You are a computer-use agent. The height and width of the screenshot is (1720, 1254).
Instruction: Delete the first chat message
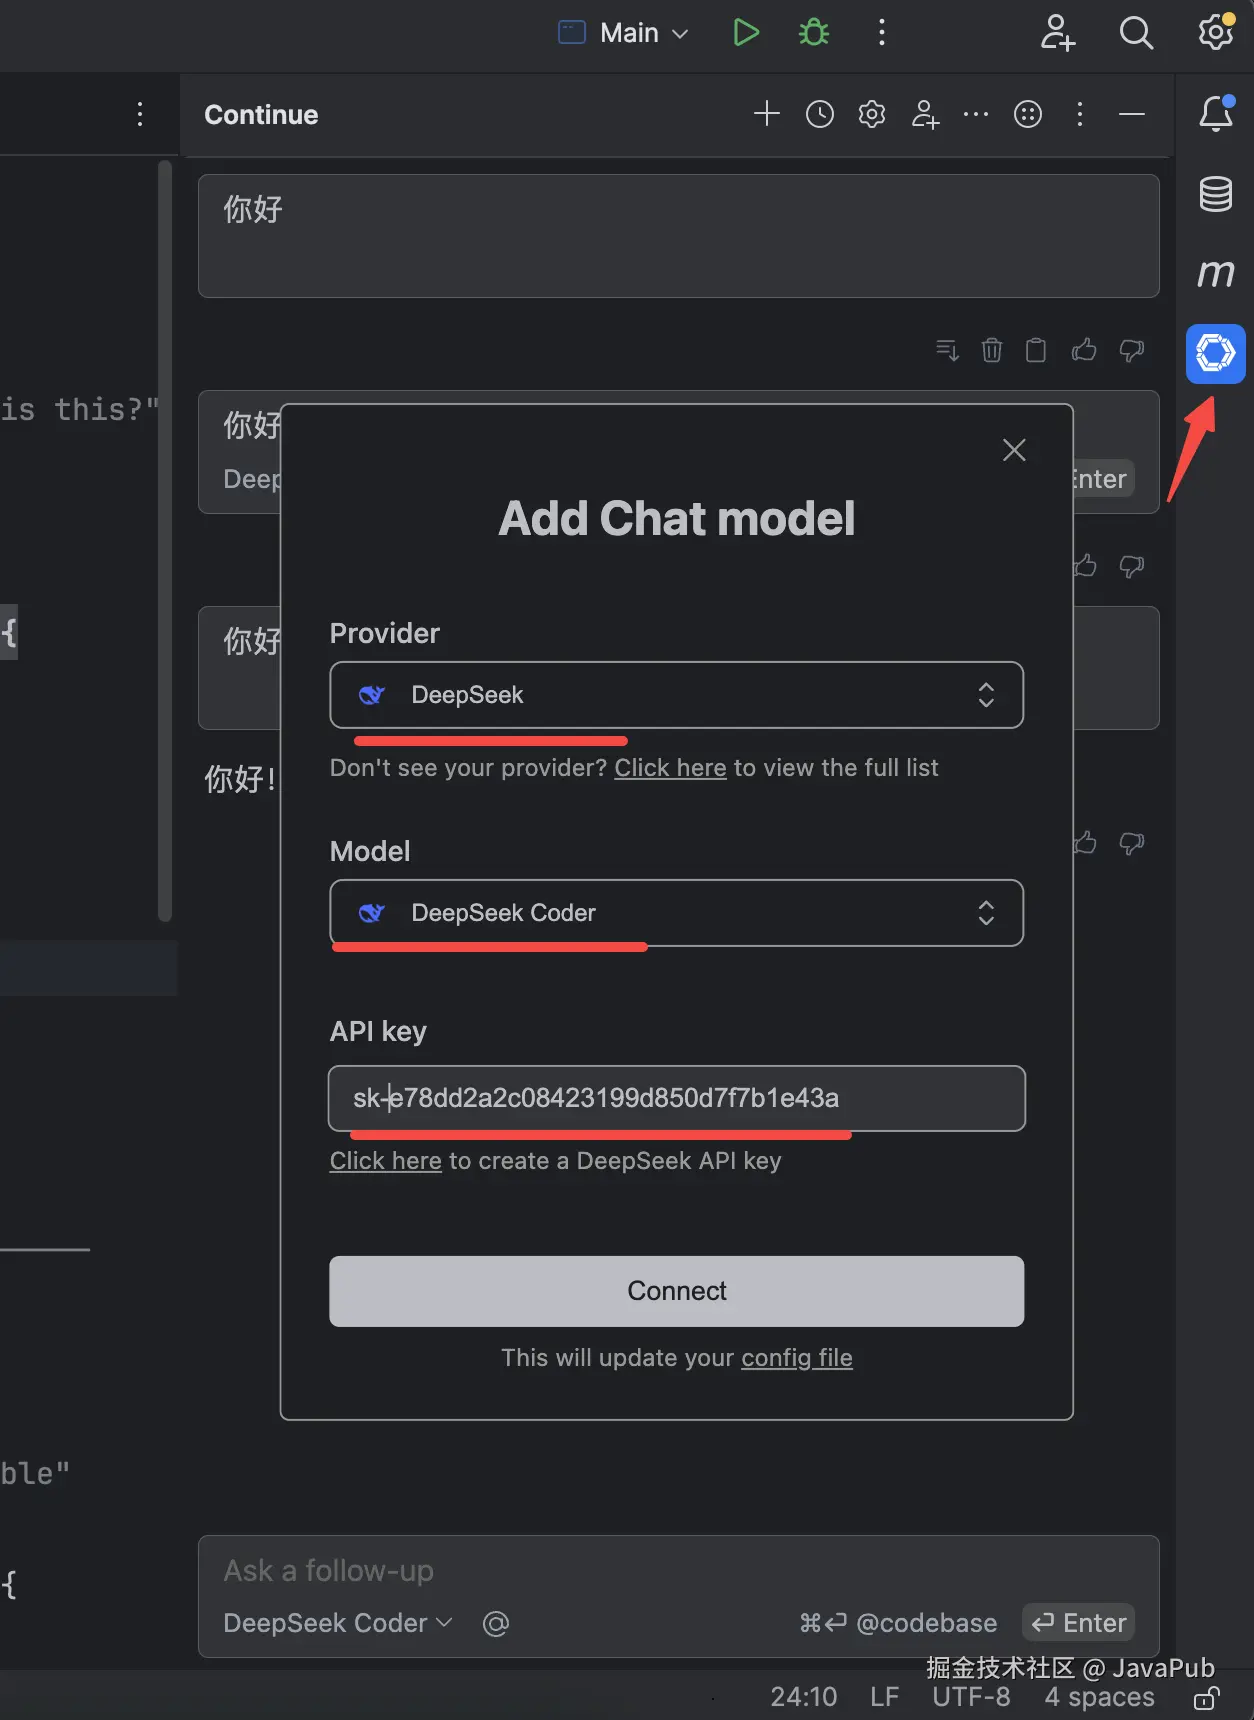coord(991,350)
